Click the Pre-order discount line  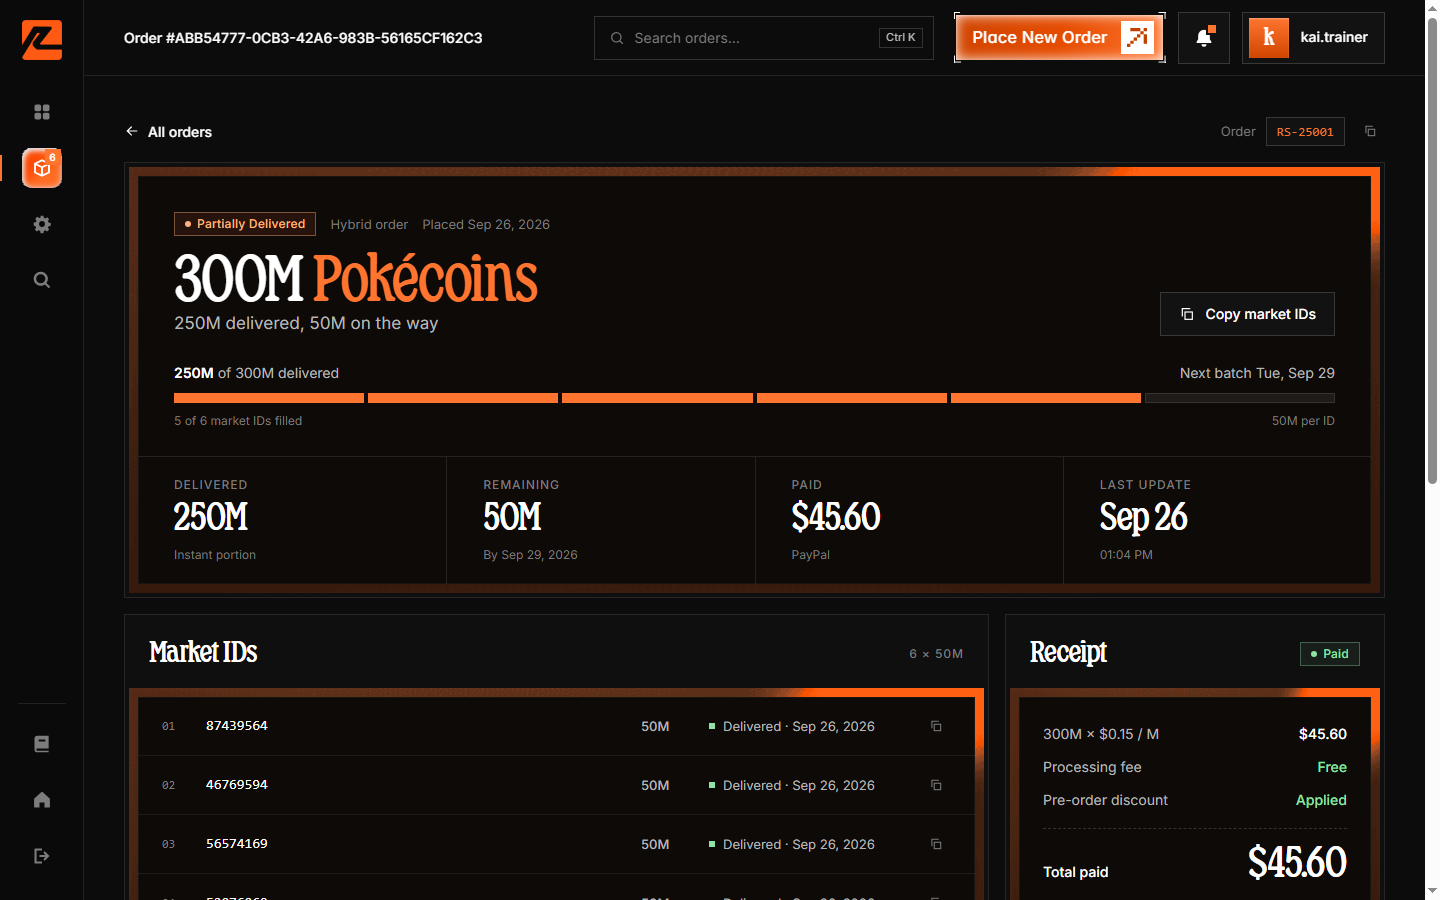1195,800
